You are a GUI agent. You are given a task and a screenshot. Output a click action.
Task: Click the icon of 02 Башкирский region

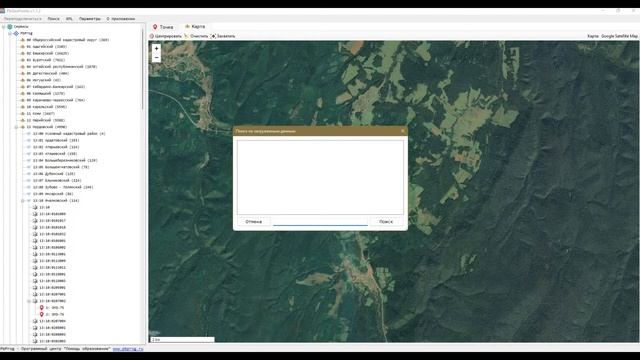coord(23,53)
